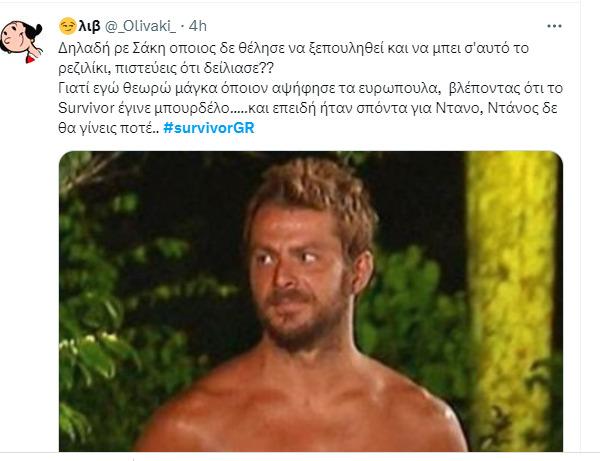600x461 pixels.
Task: Follow the #survivorGR hashtag link
Action: (x=209, y=128)
